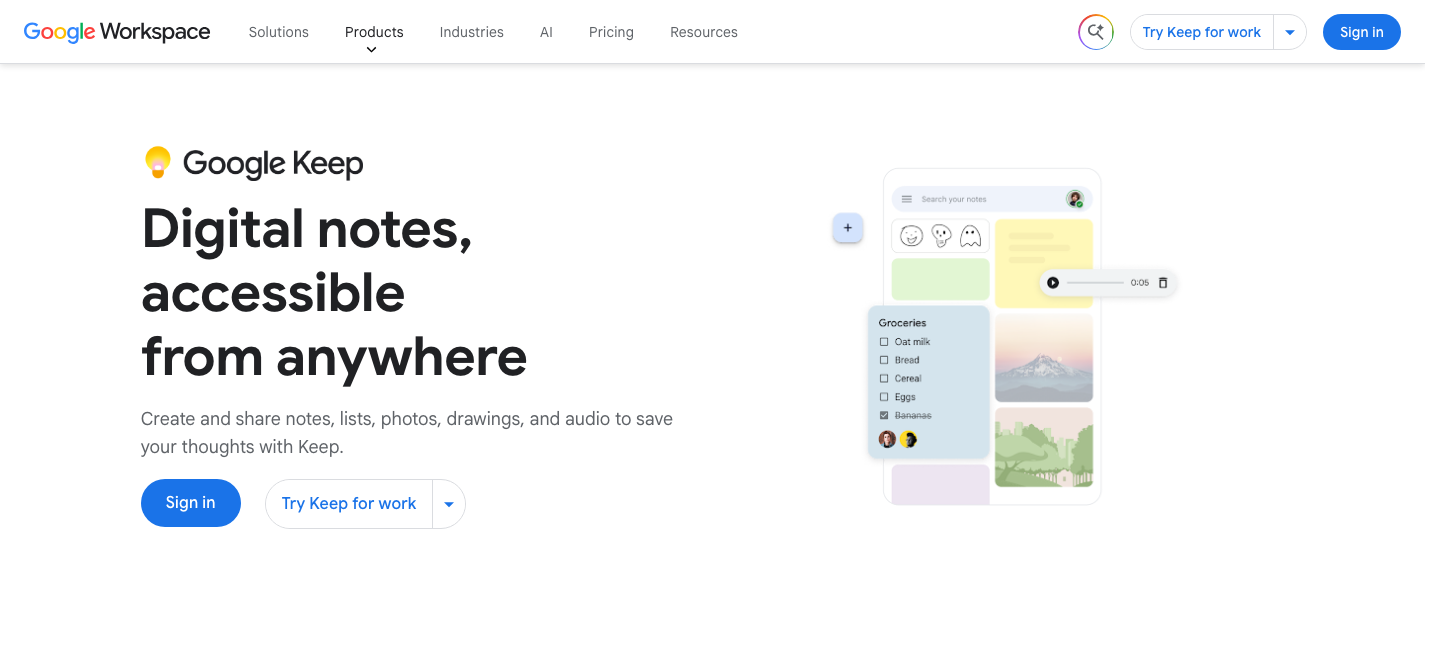Click the profile avatar in Keep illustration
The image size is (1440, 660).
(x=1075, y=199)
